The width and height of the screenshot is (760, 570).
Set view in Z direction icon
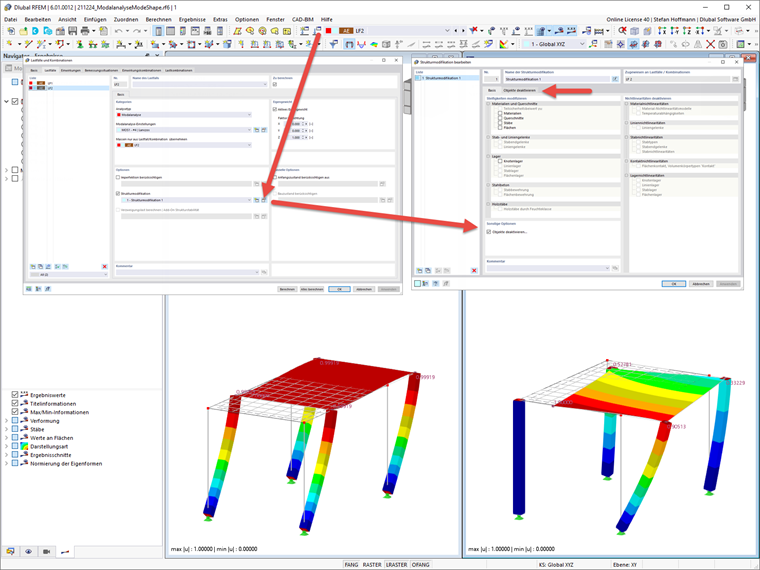click(x=686, y=31)
